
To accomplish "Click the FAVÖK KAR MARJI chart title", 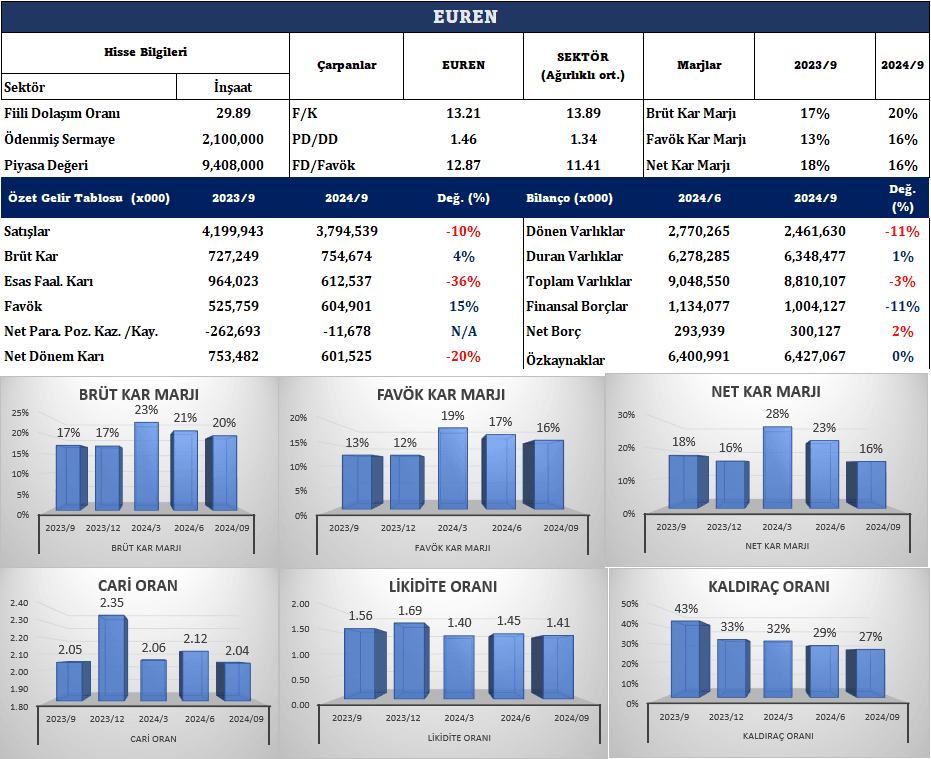I will 441,394.
